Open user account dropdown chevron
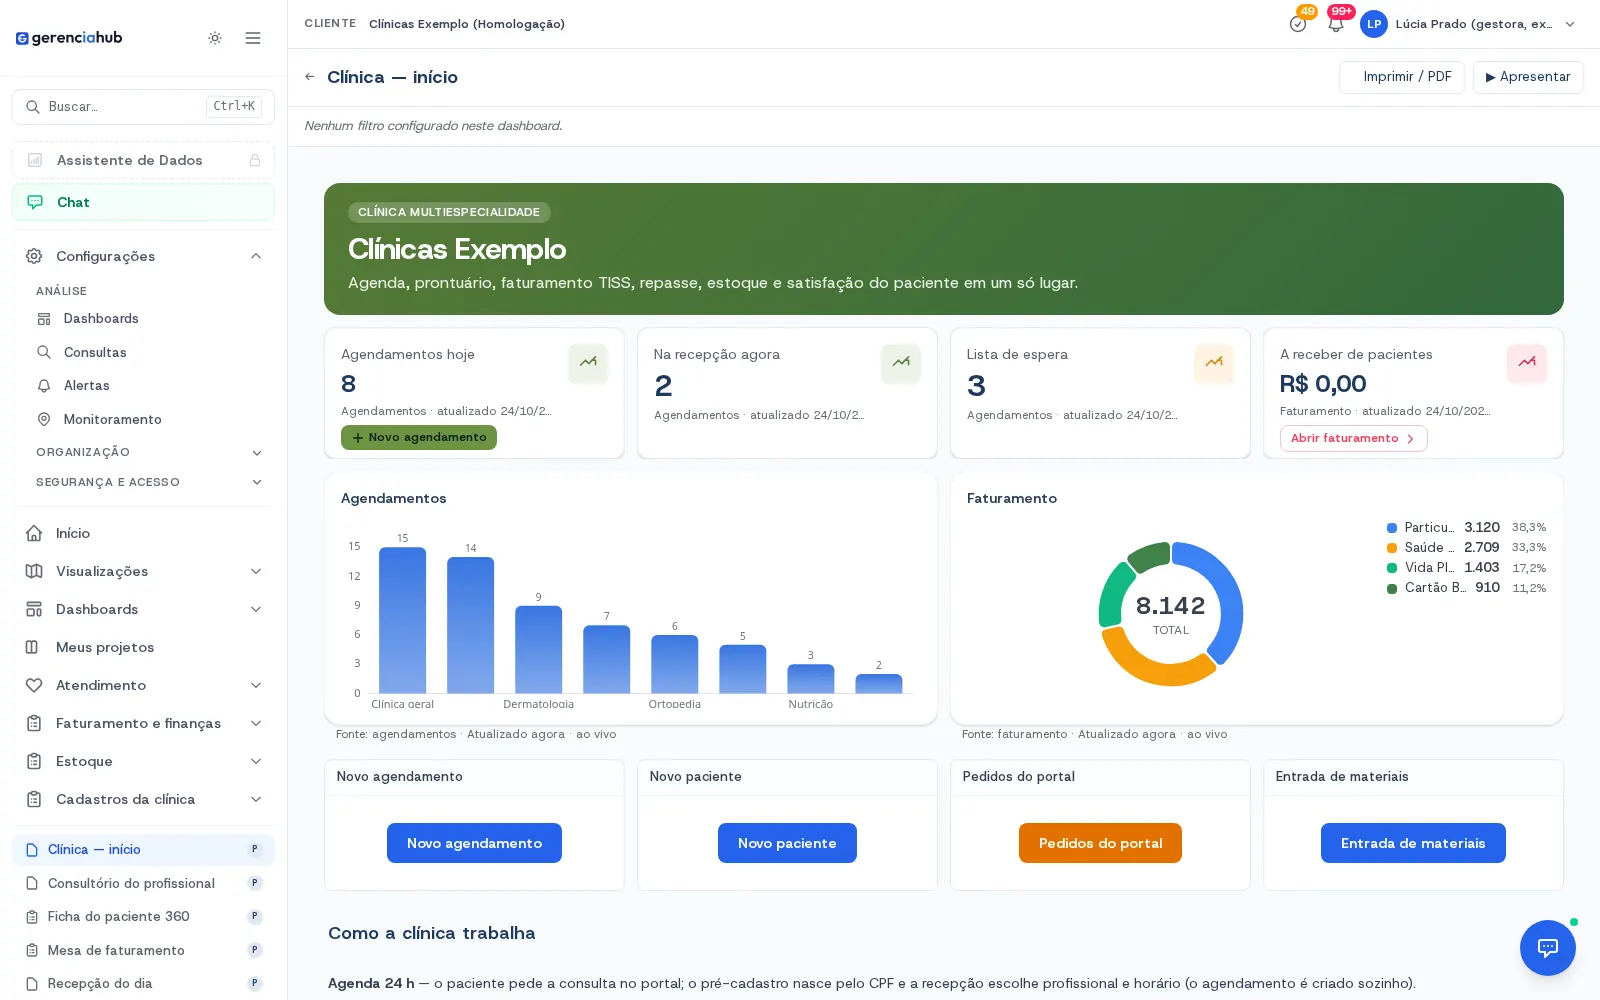1600x1000 pixels. [x=1570, y=24]
